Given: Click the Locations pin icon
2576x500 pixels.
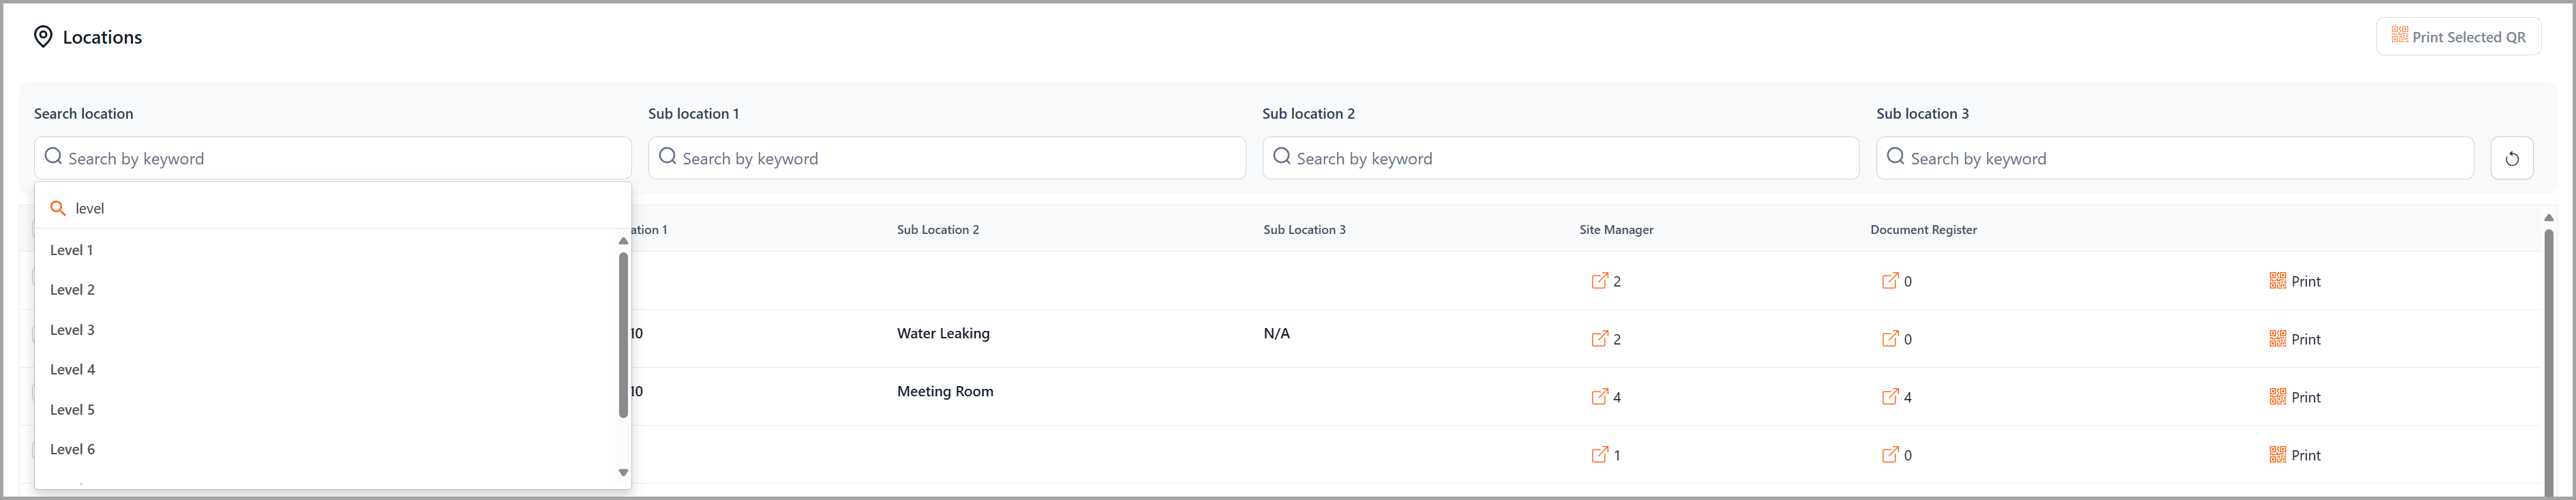Looking at the screenshot, I should tap(43, 37).
